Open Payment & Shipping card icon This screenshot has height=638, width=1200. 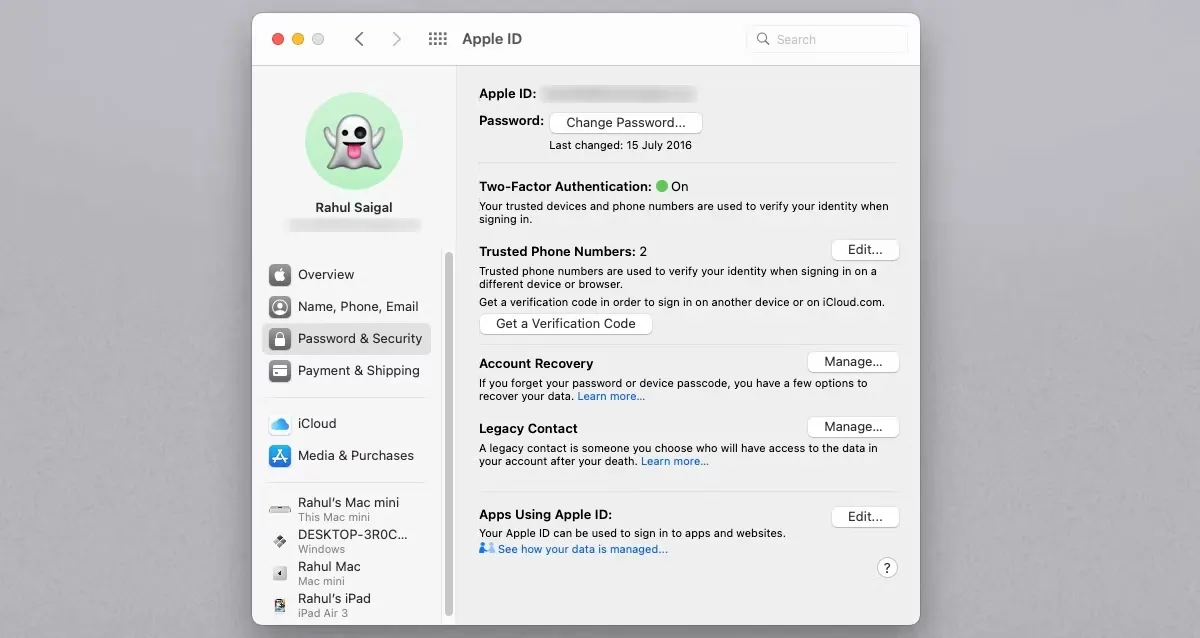click(x=280, y=371)
